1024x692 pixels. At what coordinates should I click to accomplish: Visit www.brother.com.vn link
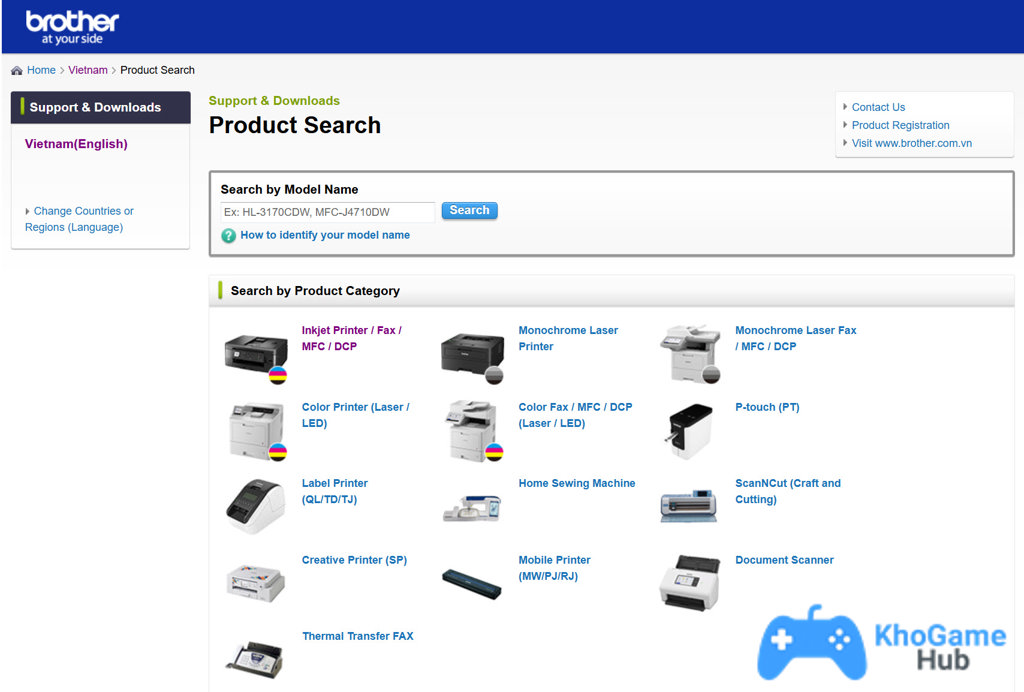click(911, 143)
